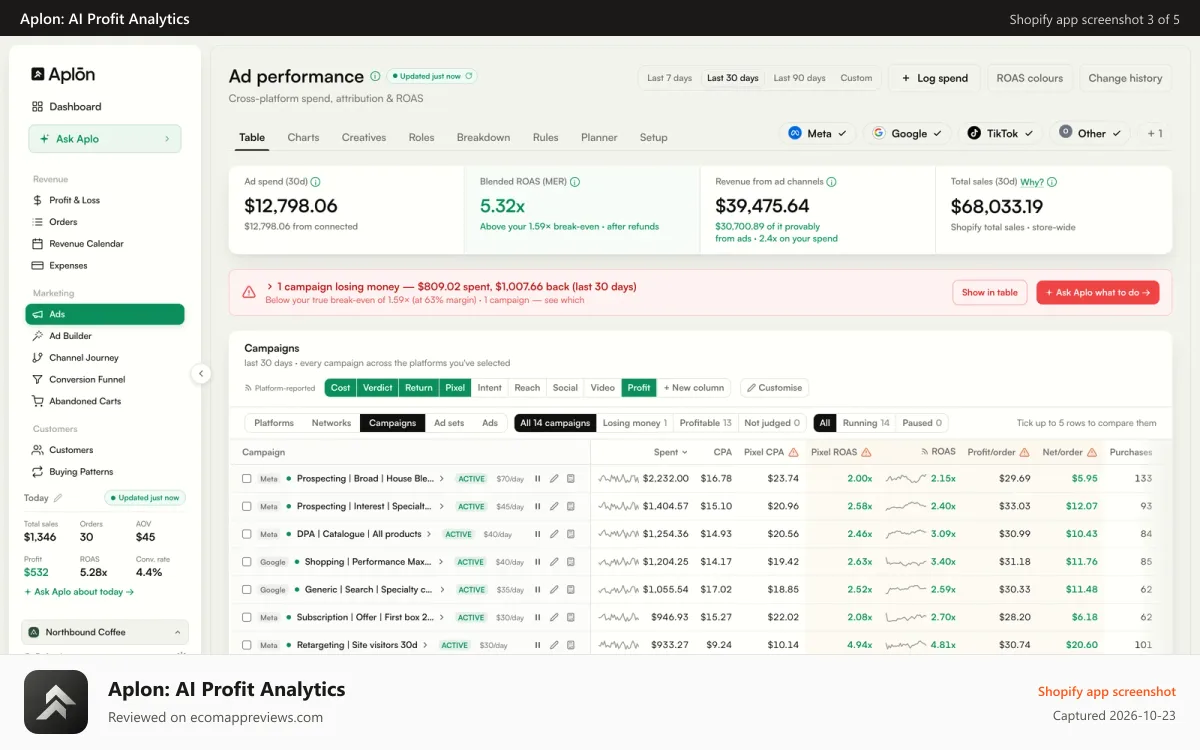Image resolution: width=1200 pixels, height=750 pixels.
Task: Open the Abandoned Carts cart icon
Action: (37, 402)
